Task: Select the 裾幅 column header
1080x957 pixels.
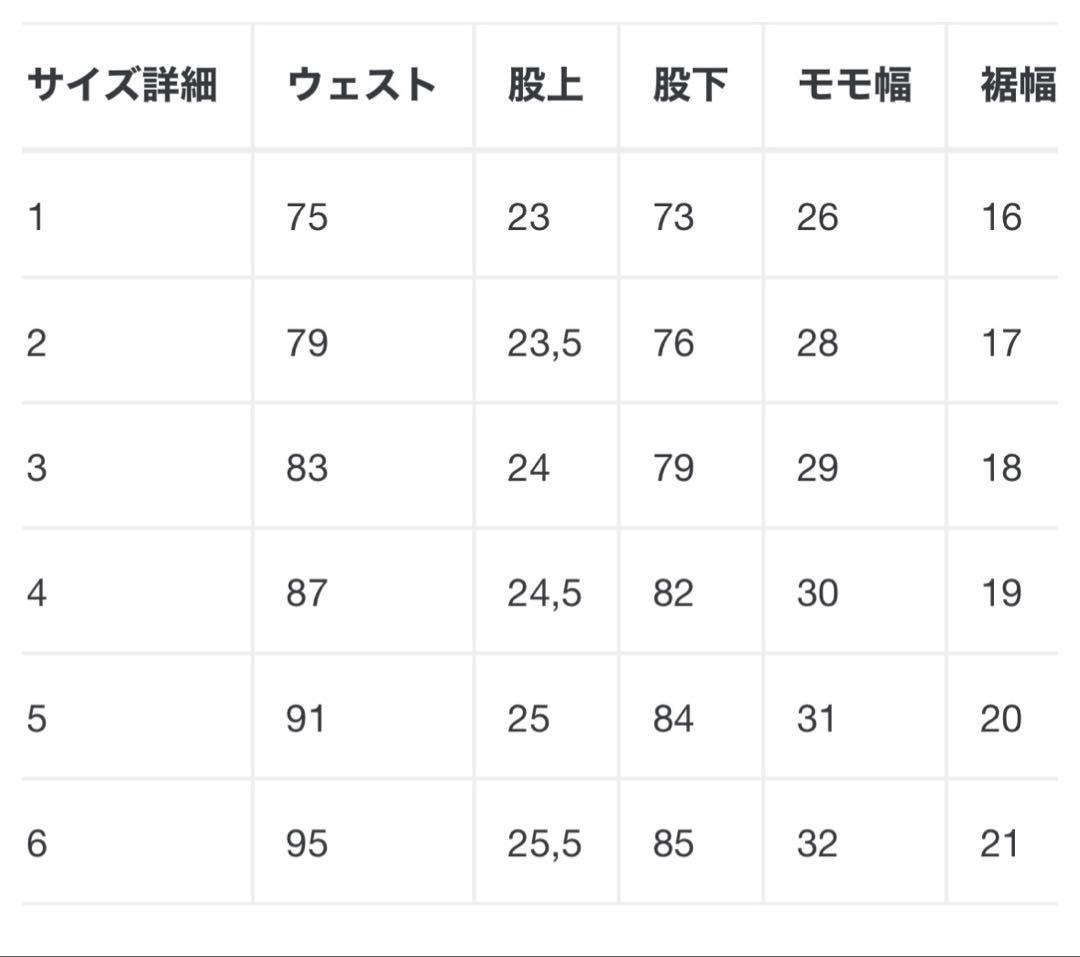Action: click(x=1018, y=86)
